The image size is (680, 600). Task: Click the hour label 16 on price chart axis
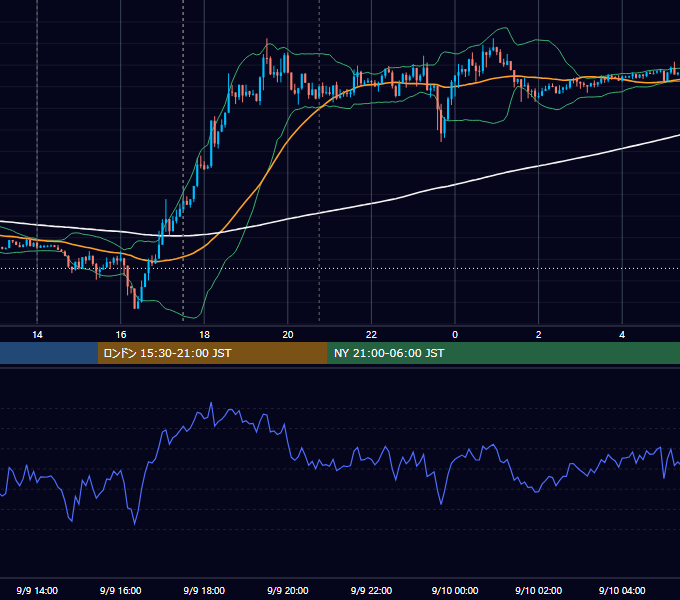121,335
